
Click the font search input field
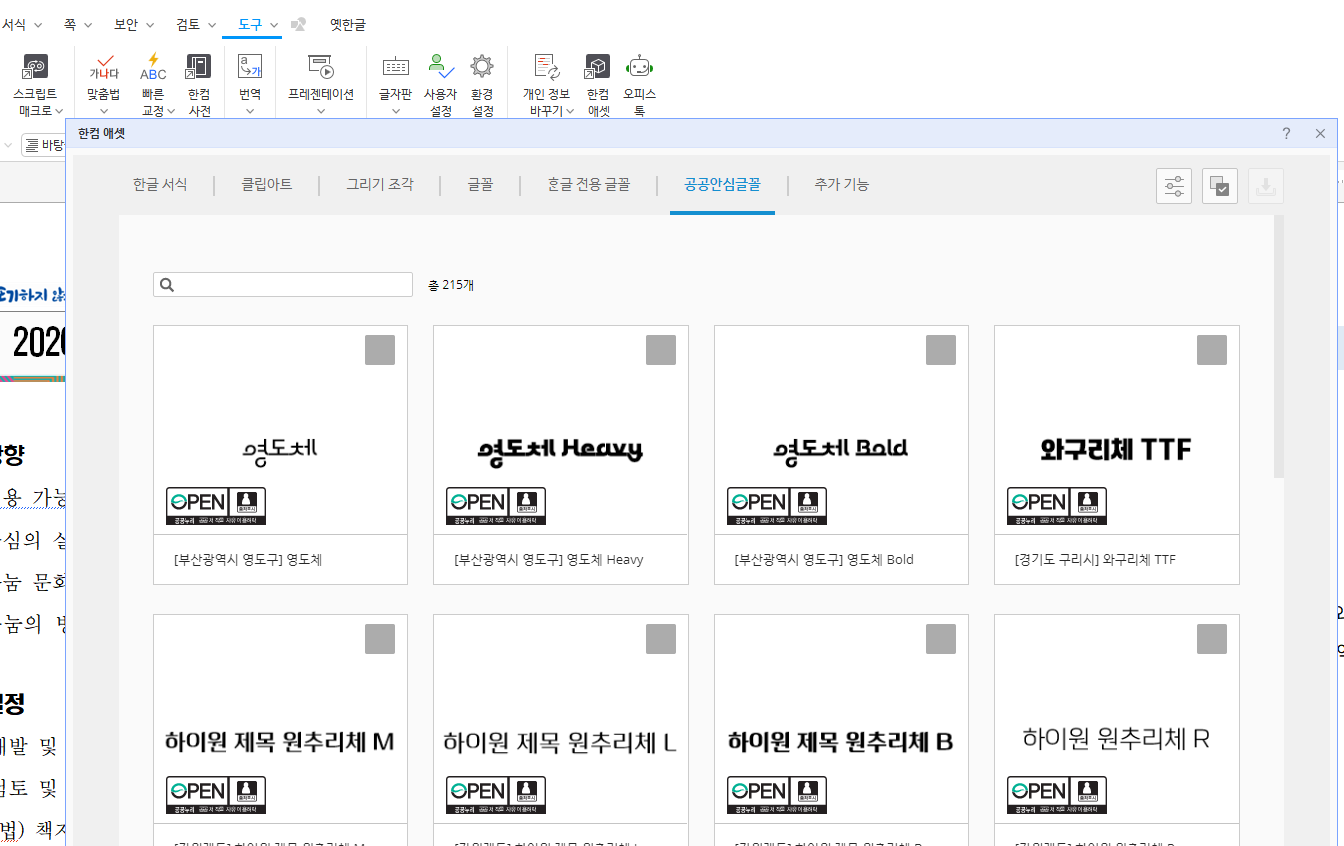[283, 285]
